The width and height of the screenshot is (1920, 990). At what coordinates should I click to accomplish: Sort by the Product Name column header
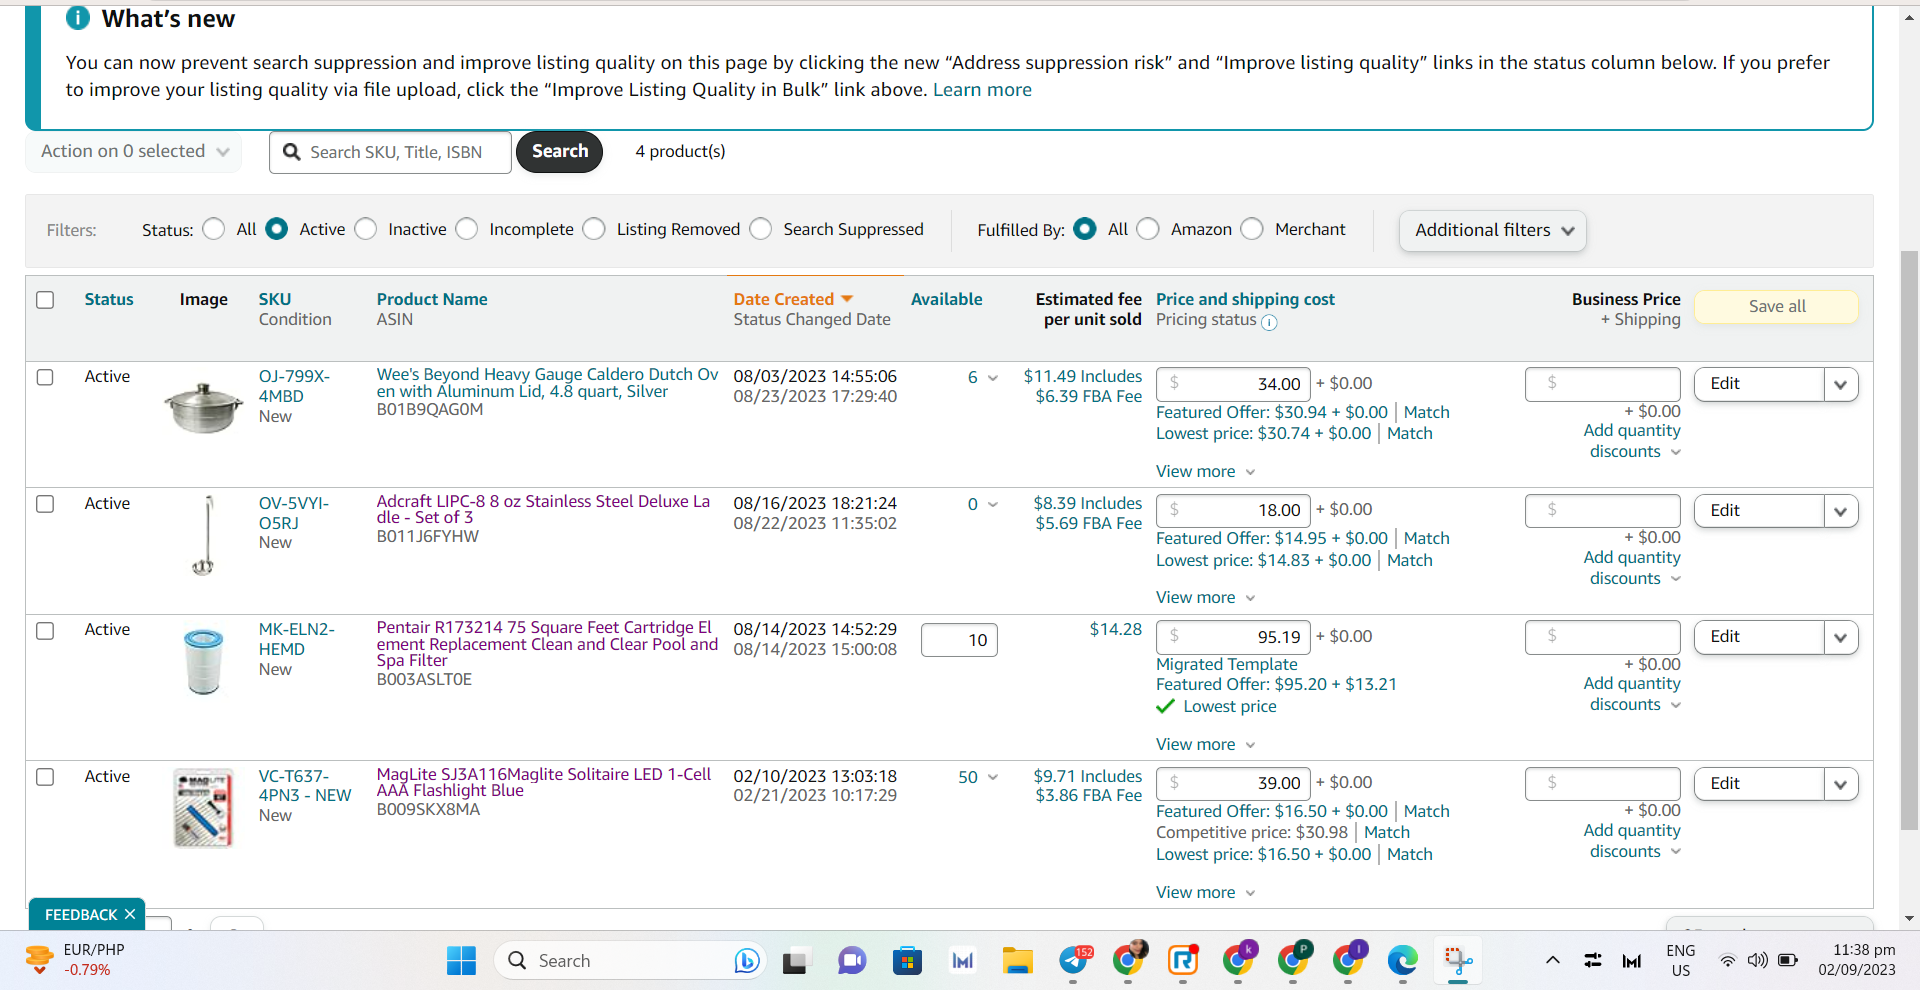tap(432, 299)
